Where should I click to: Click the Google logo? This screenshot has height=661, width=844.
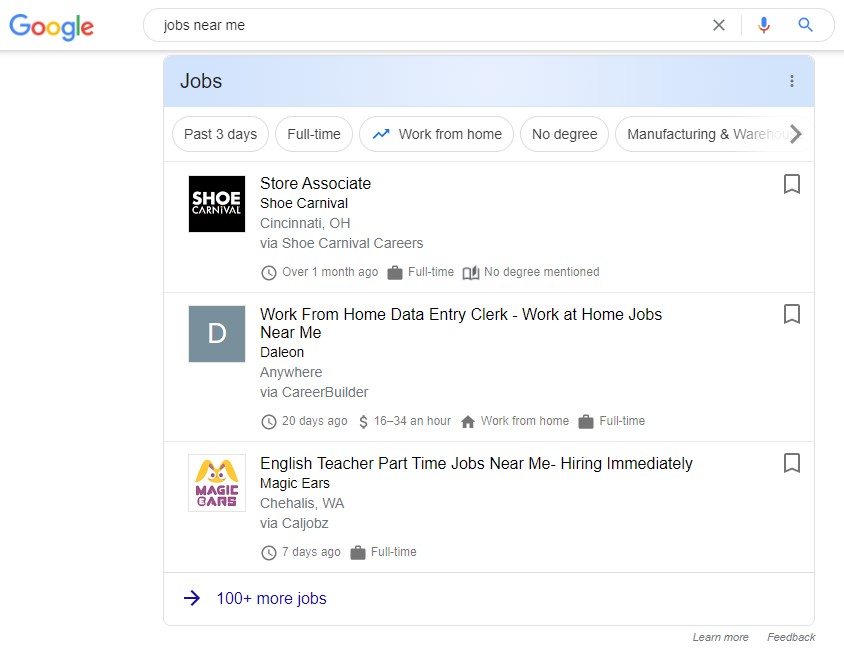[x=52, y=27]
